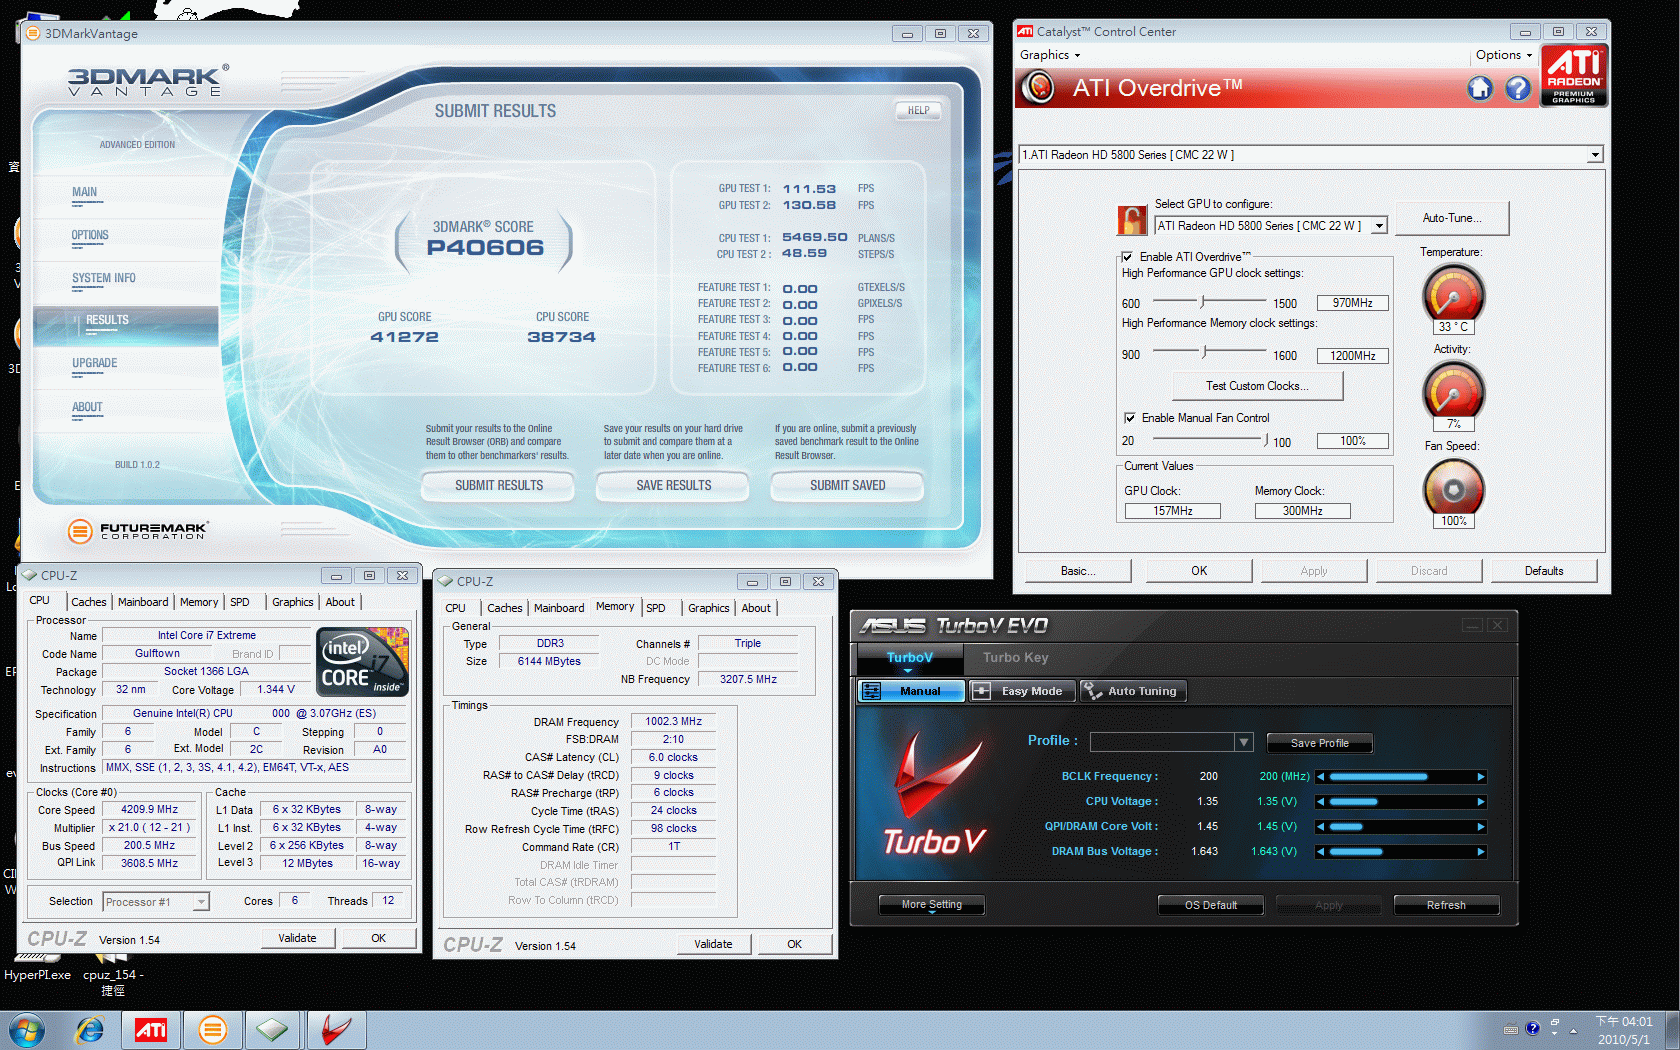This screenshot has width=1680, height=1050.
Task: Click the Intel Core i7 logo in CPU-Z
Action: [362, 661]
